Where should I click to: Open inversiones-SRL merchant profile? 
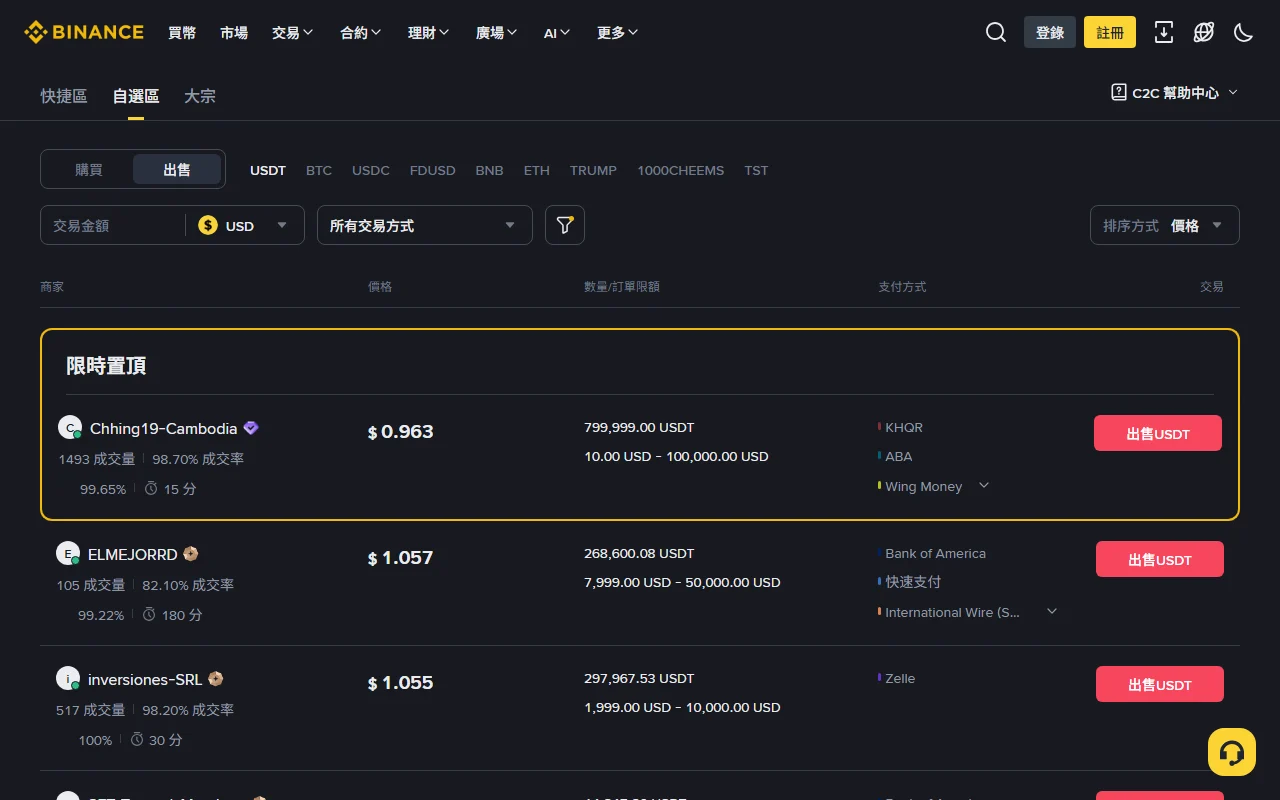click(x=145, y=679)
